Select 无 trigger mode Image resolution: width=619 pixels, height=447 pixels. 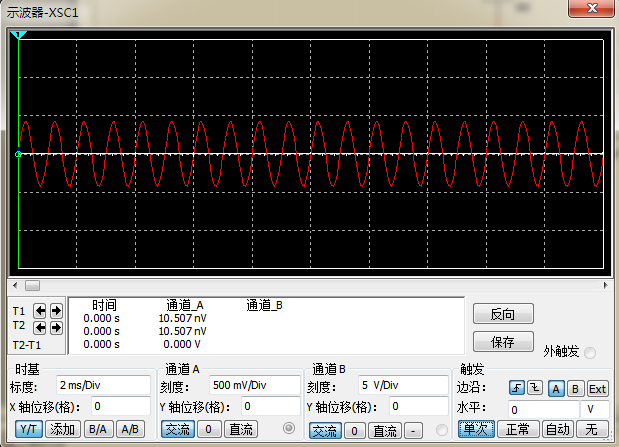(591, 429)
